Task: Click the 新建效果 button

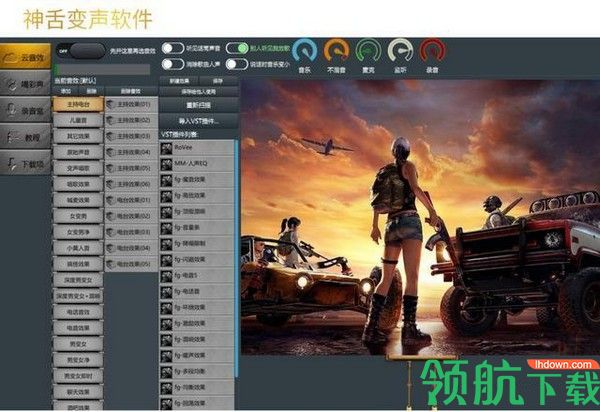Action: (179, 81)
